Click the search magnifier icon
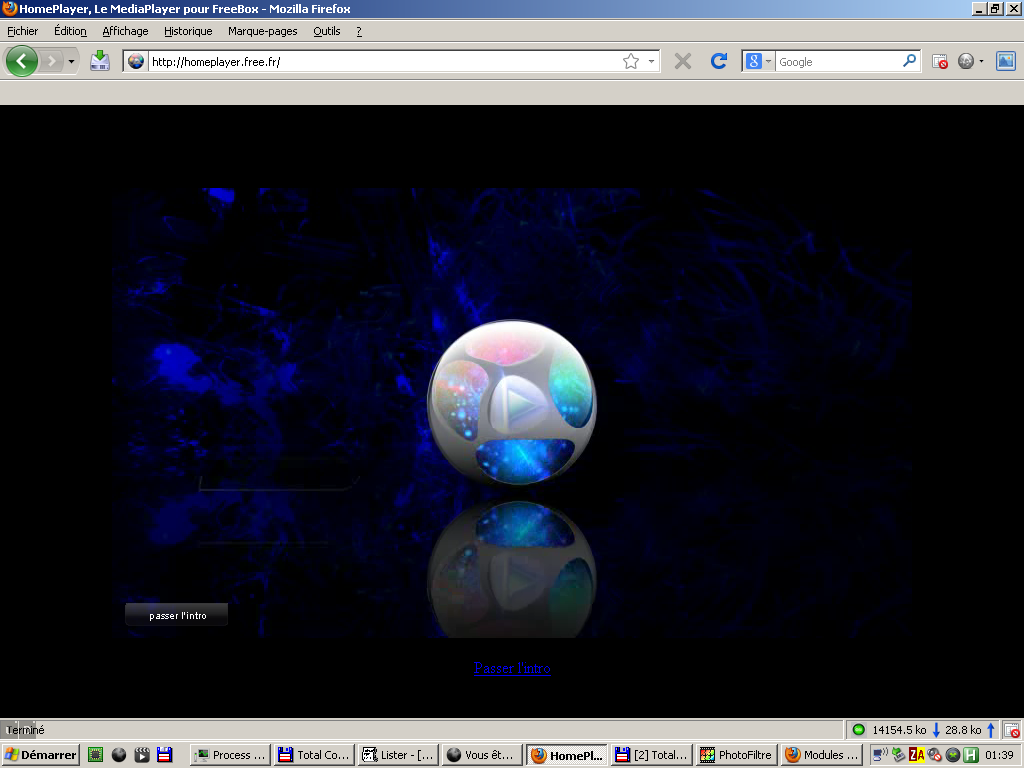 coord(909,61)
